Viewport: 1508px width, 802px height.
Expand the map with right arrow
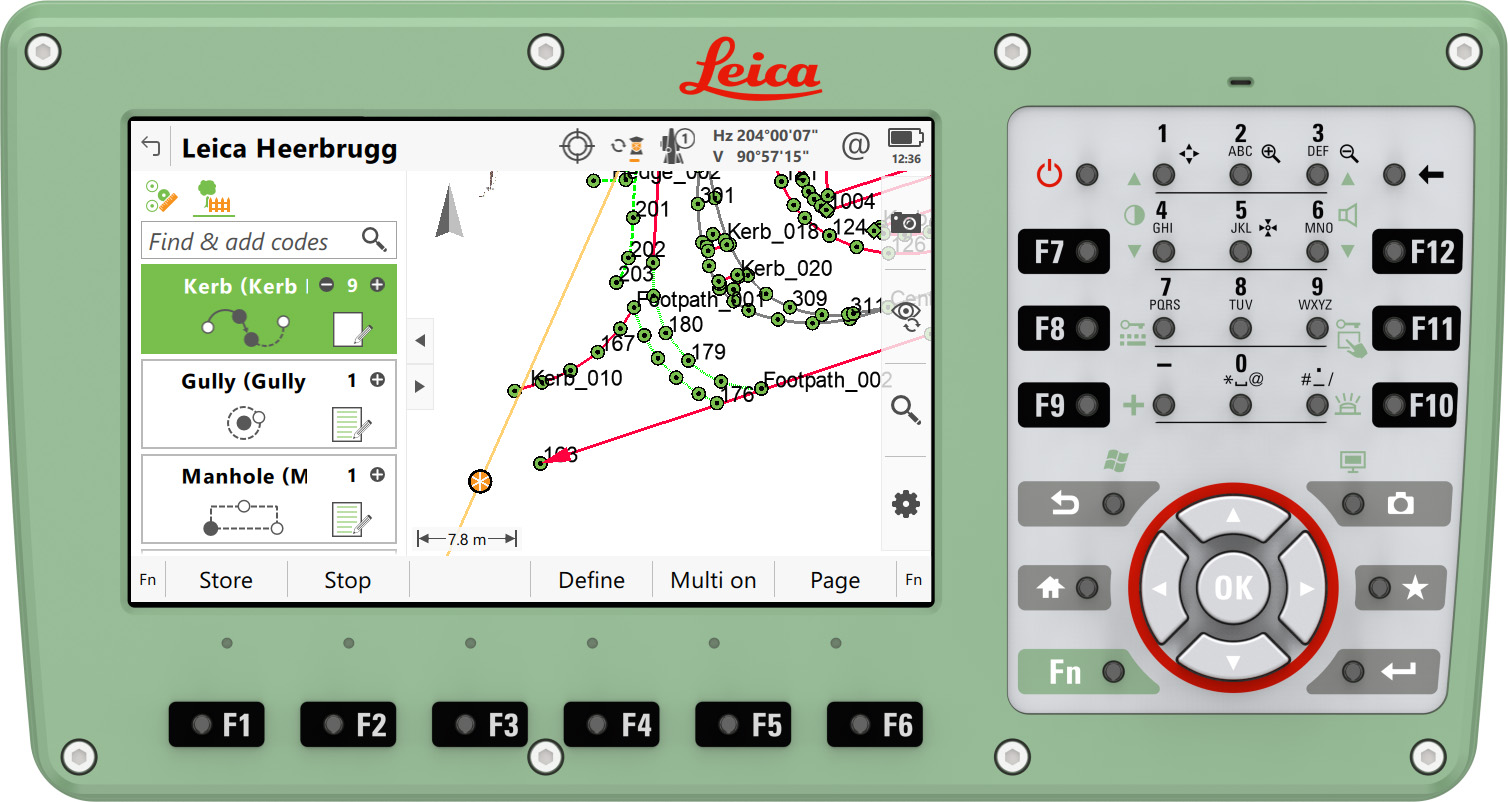click(419, 388)
